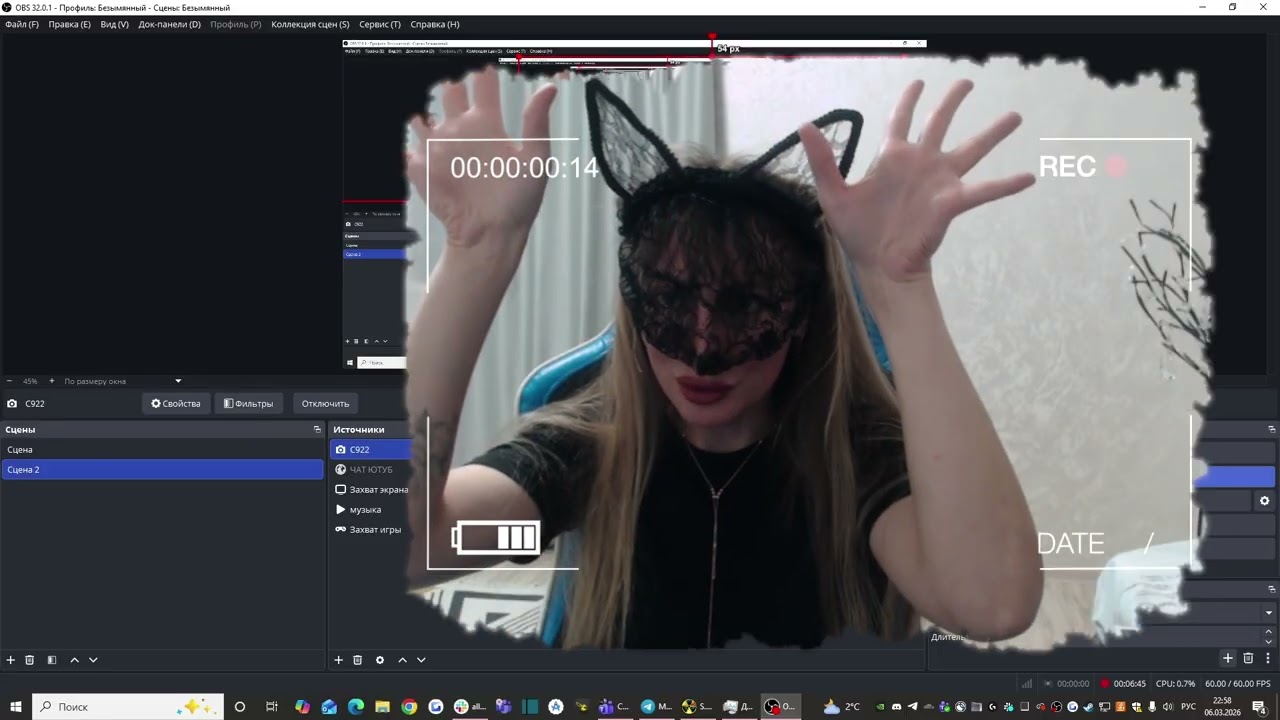Viewport: 1280px width, 720px height.
Task: Add a new scene with plus icon
Action: (x=11, y=660)
